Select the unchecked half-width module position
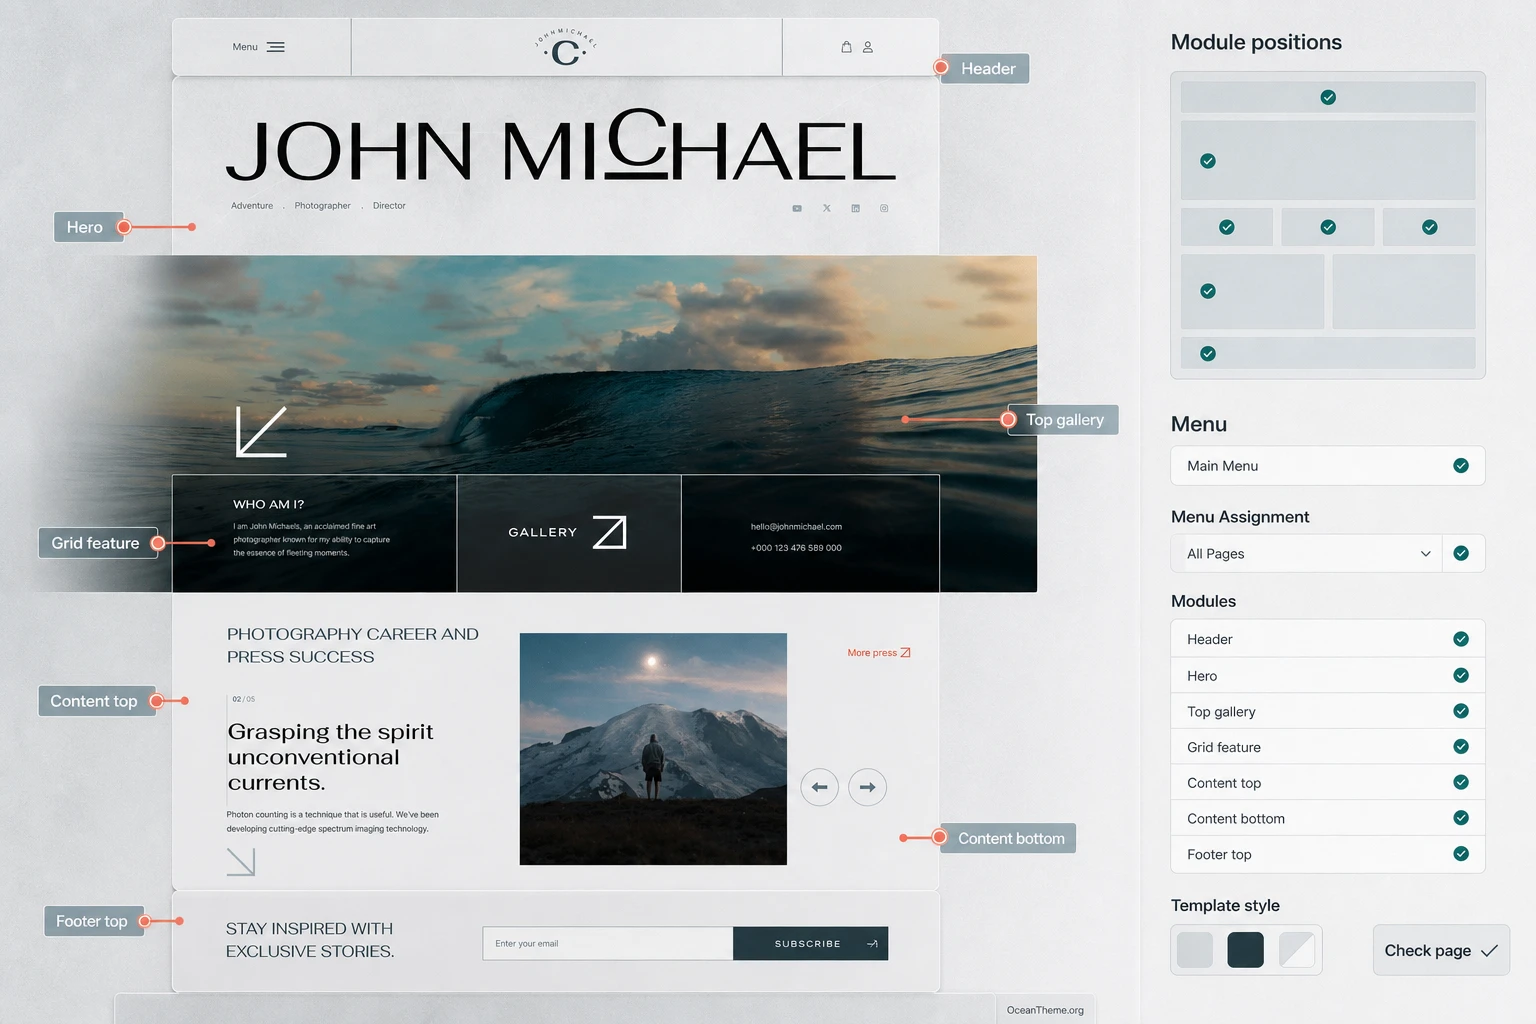 pyautogui.click(x=1403, y=291)
